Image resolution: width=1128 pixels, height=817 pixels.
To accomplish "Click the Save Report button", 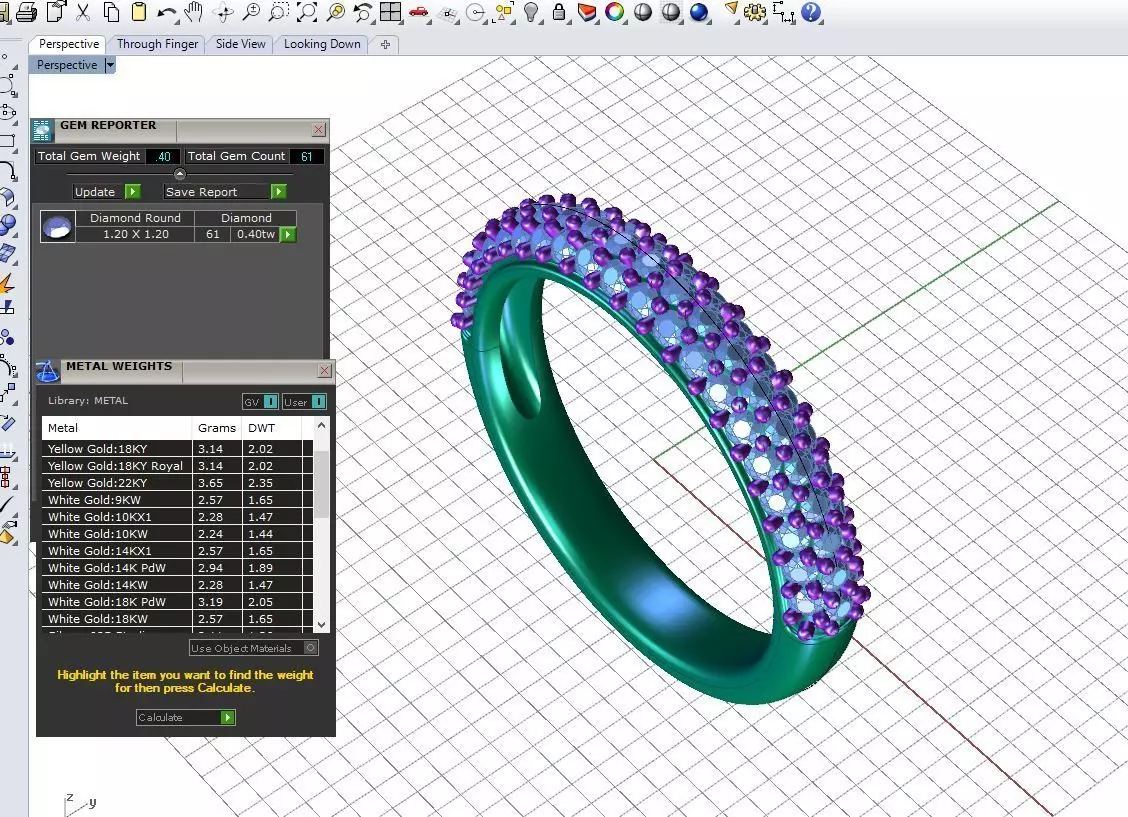I will point(225,192).
